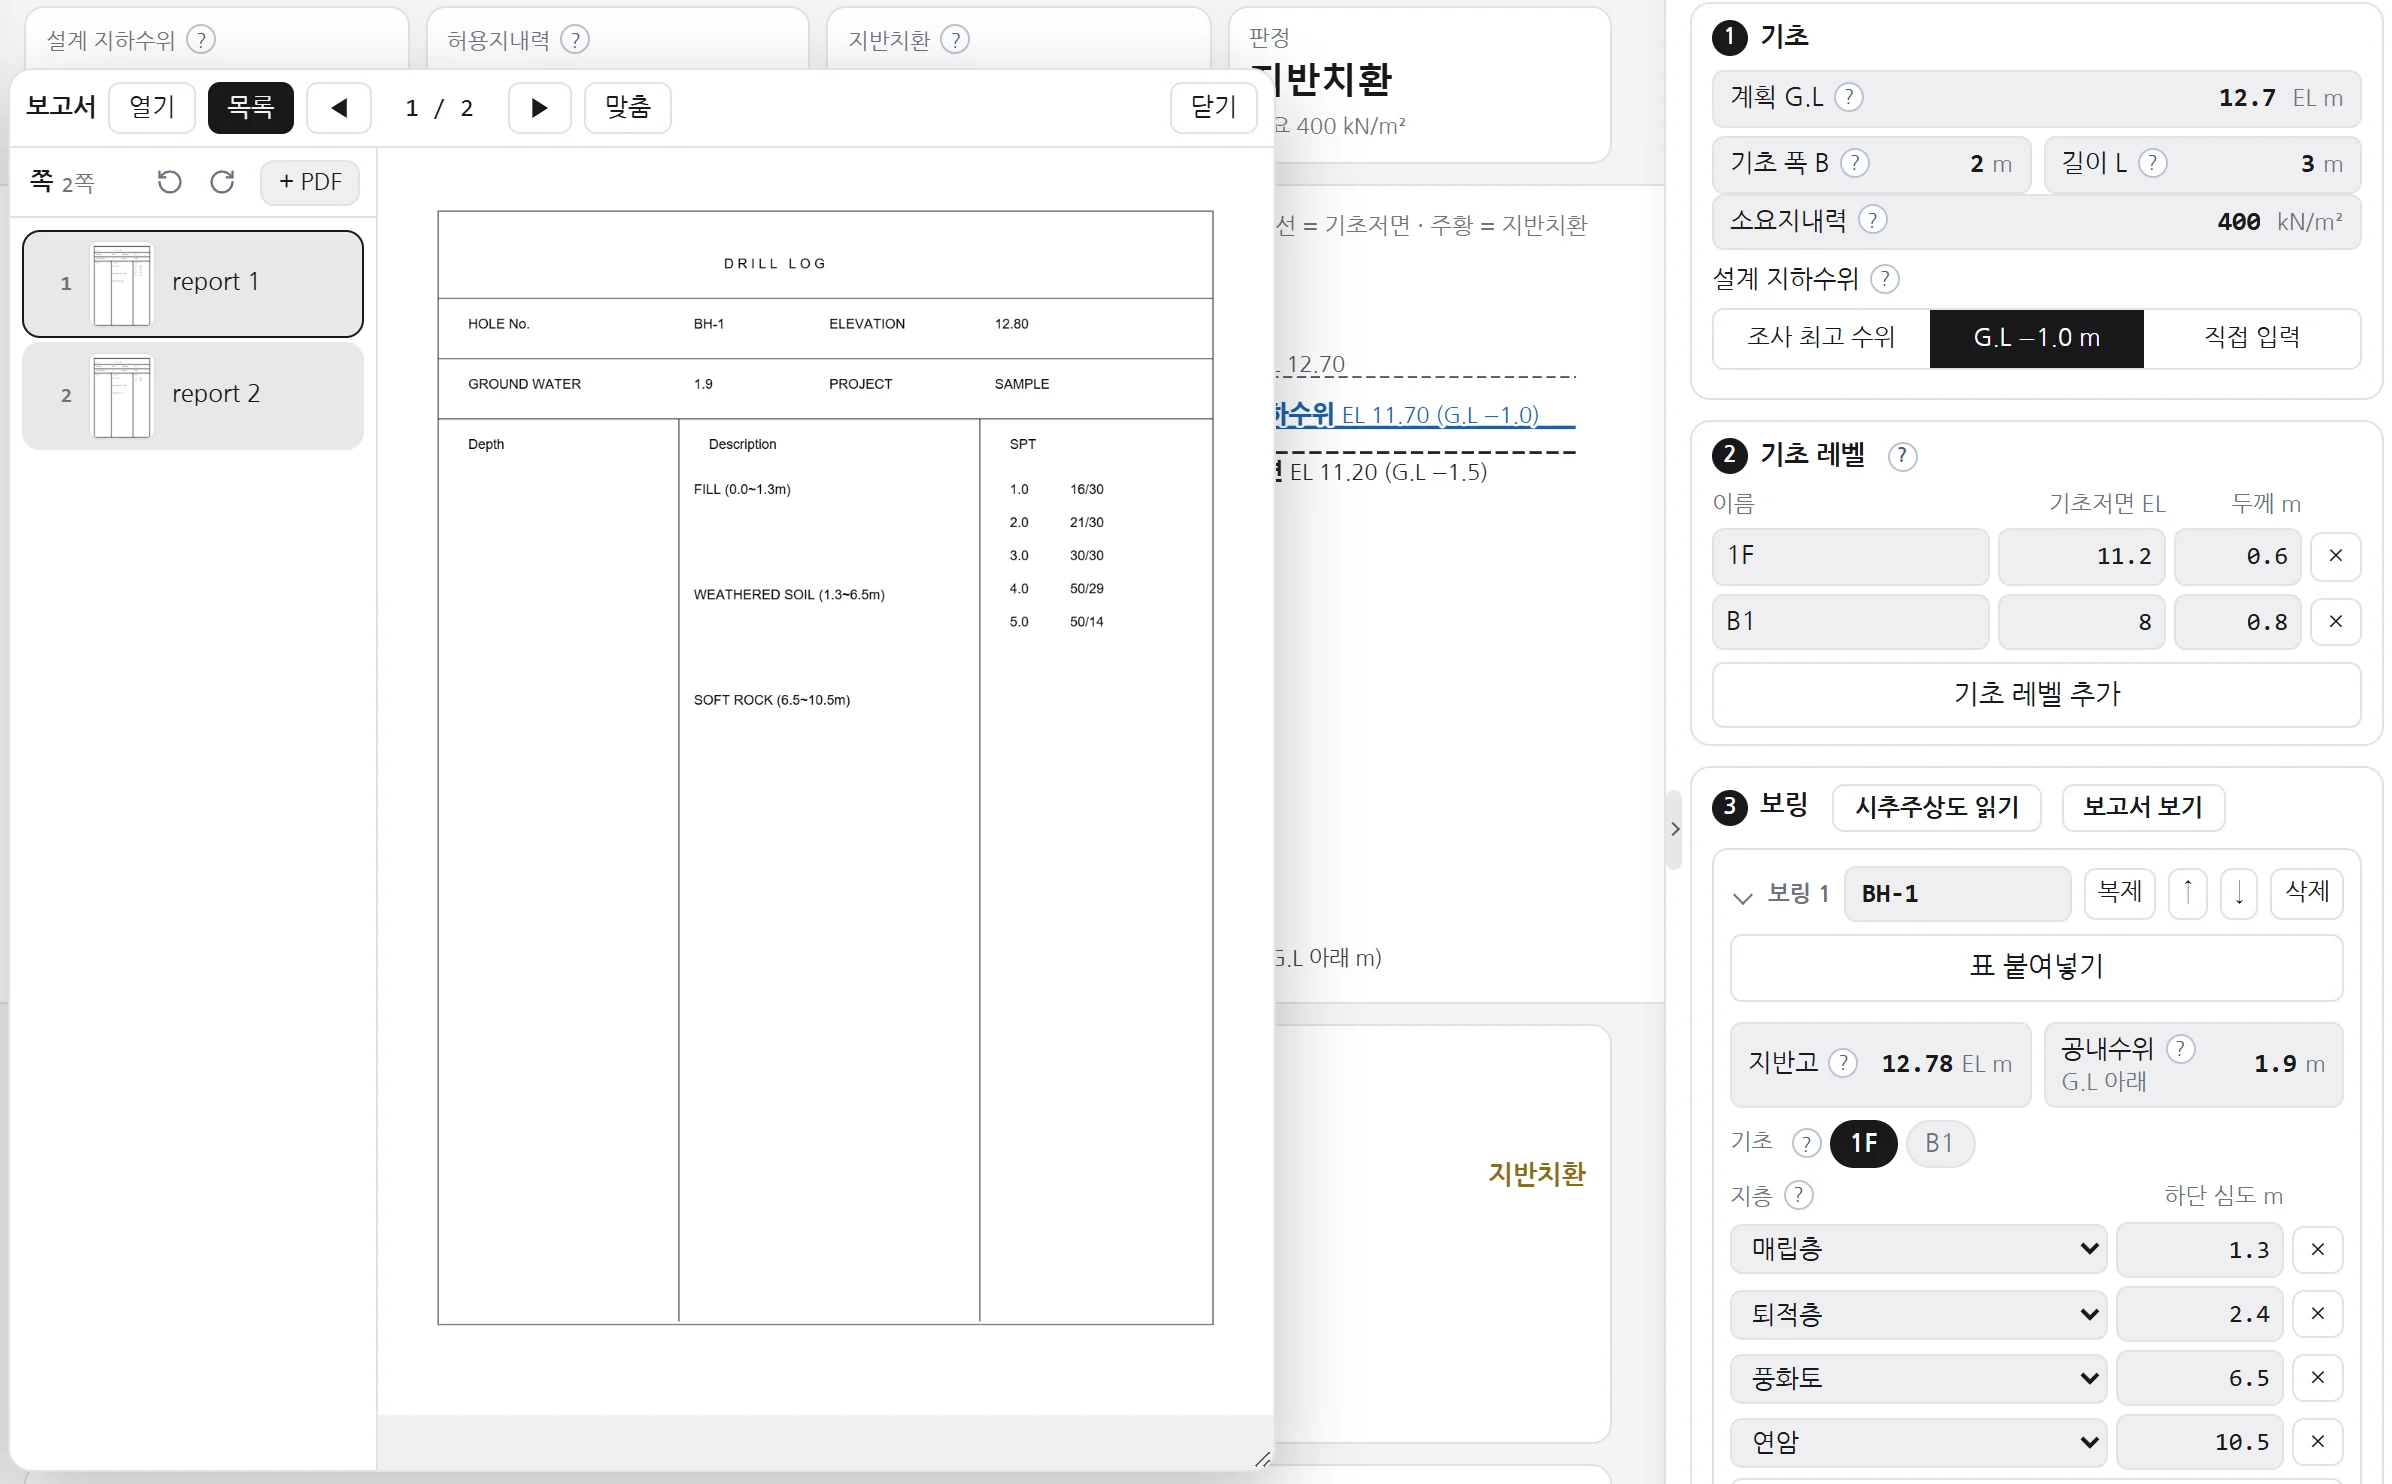2392x1484 pixels.
Task: Select 조사 최고 수위 groundwater option
Action: 1821,338
